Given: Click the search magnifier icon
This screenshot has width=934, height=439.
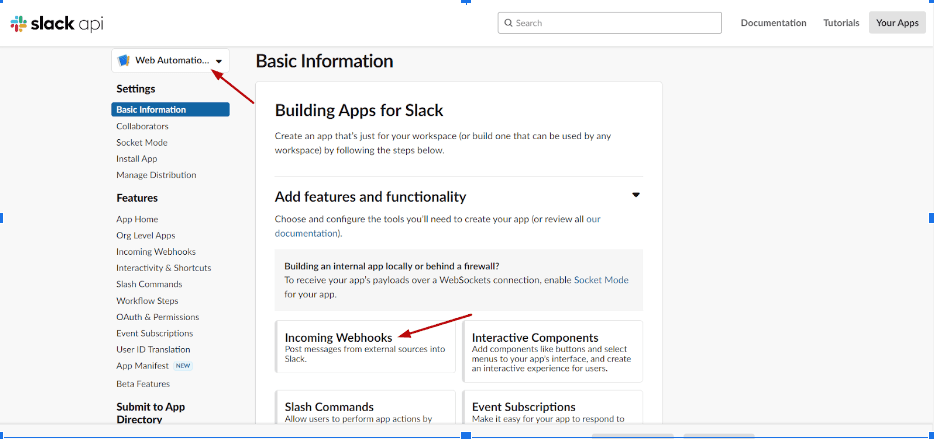Looking at the screenshot, I should 508,23.
